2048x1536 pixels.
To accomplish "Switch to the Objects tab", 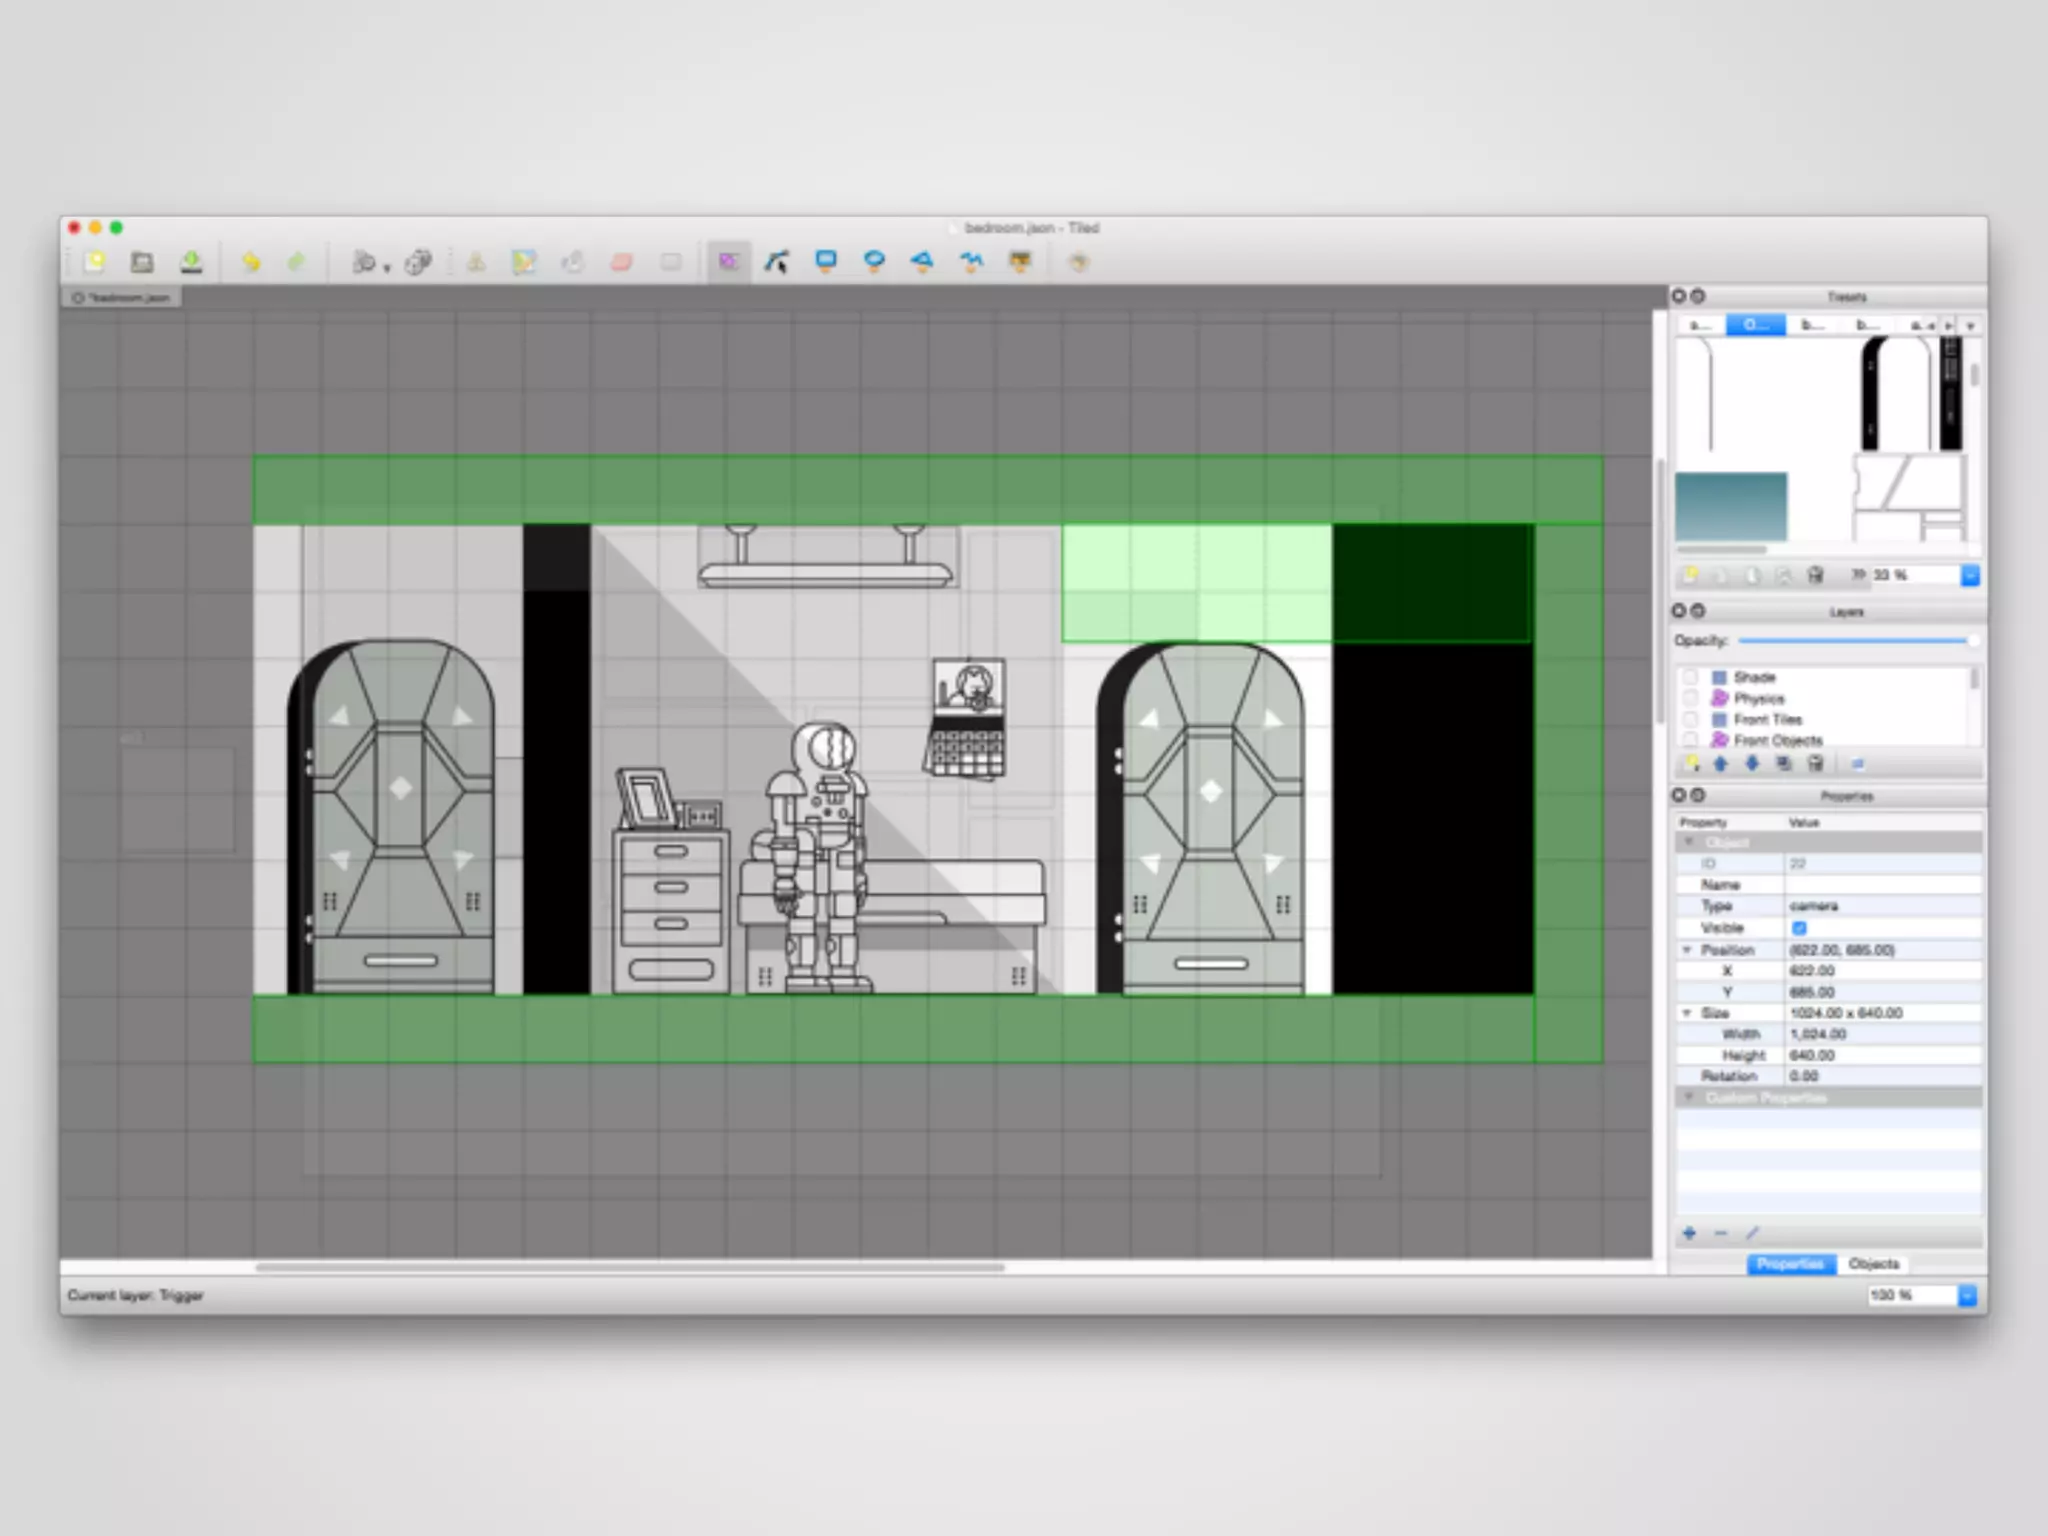I will (1873, 1264).
